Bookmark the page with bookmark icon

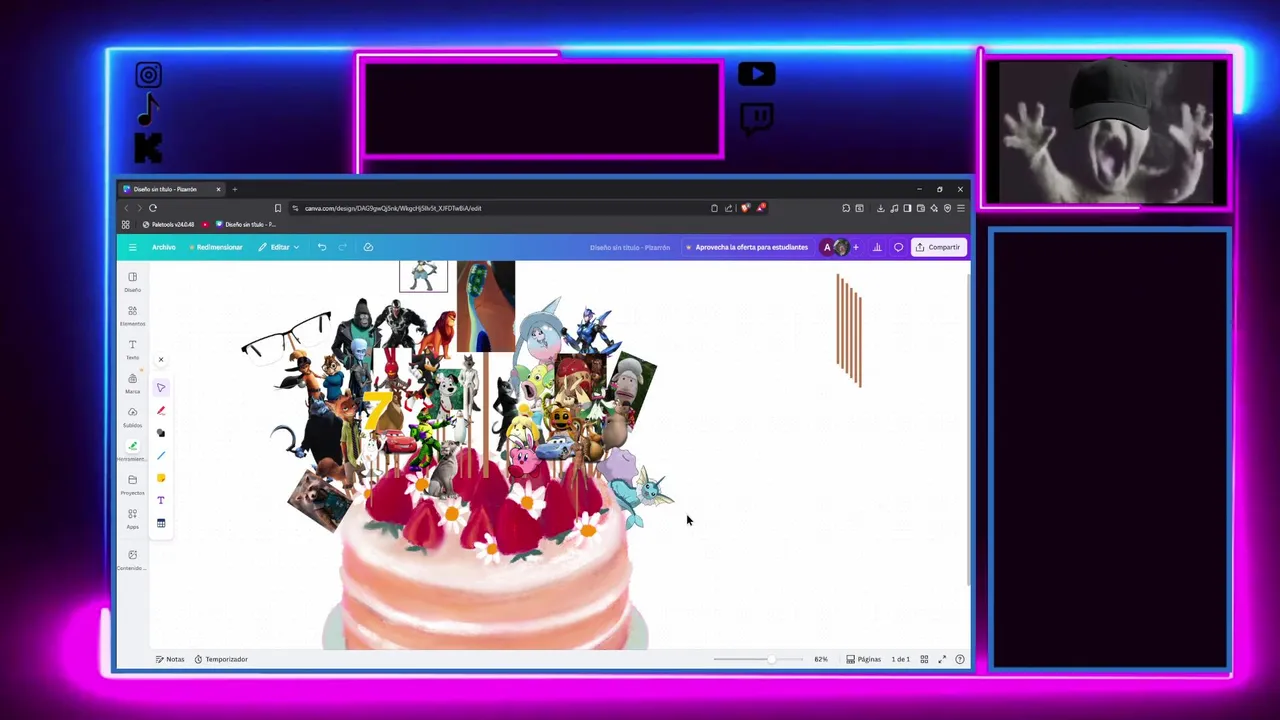[278, 208]
